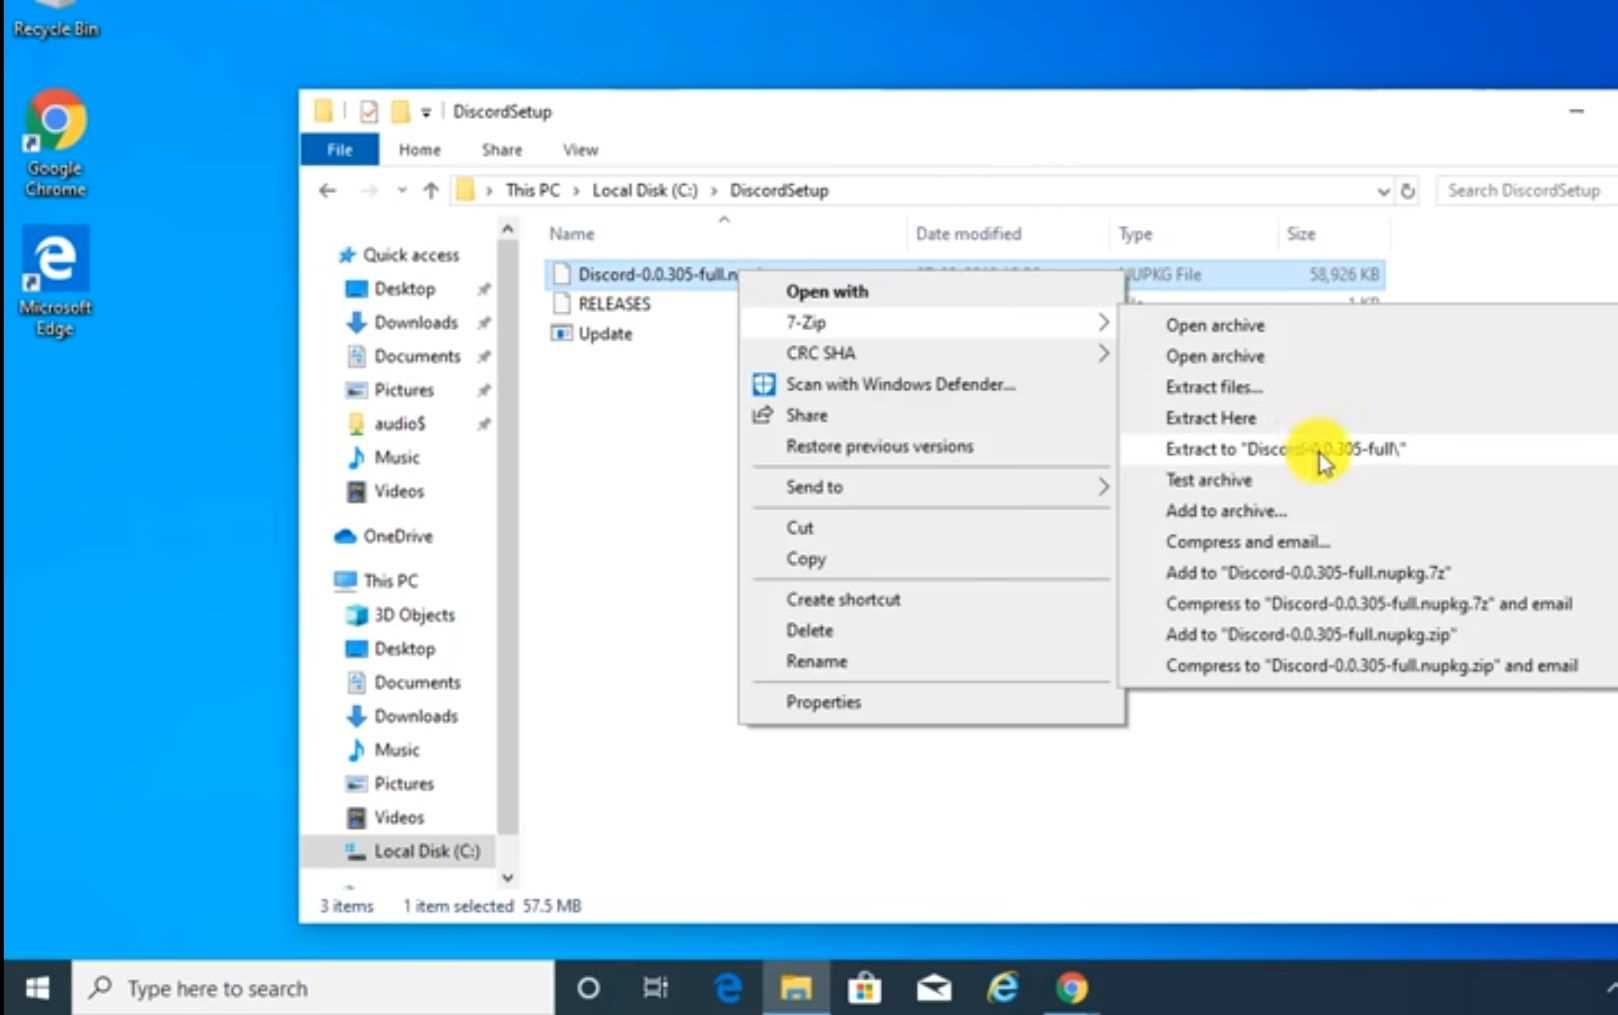Open Cortana circle icon on taskbar
Screen dimensions: 1618x1015
(x=588, y=988)
